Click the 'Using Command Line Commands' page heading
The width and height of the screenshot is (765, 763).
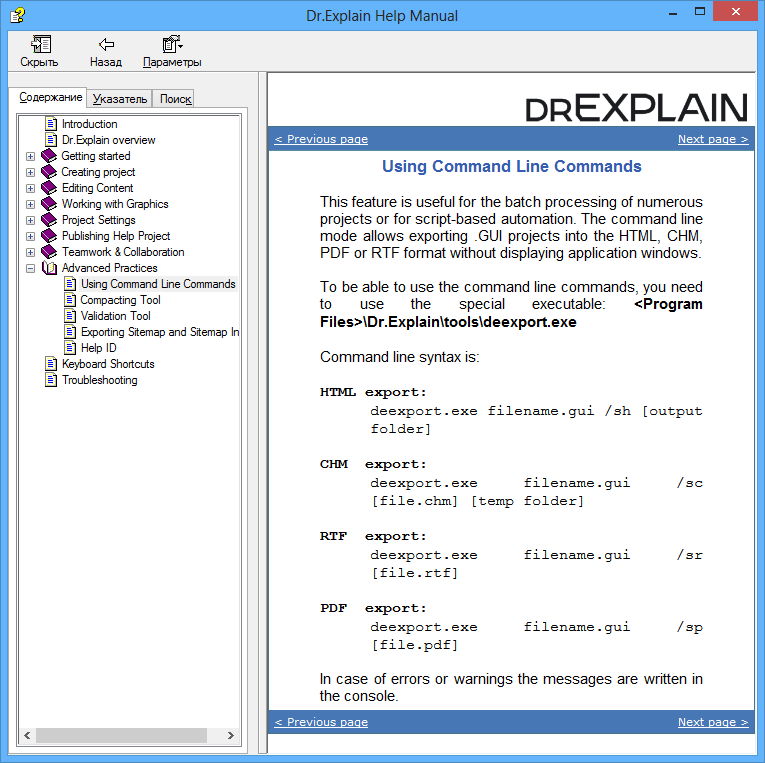pyautogui.click(x=511, y=166)
